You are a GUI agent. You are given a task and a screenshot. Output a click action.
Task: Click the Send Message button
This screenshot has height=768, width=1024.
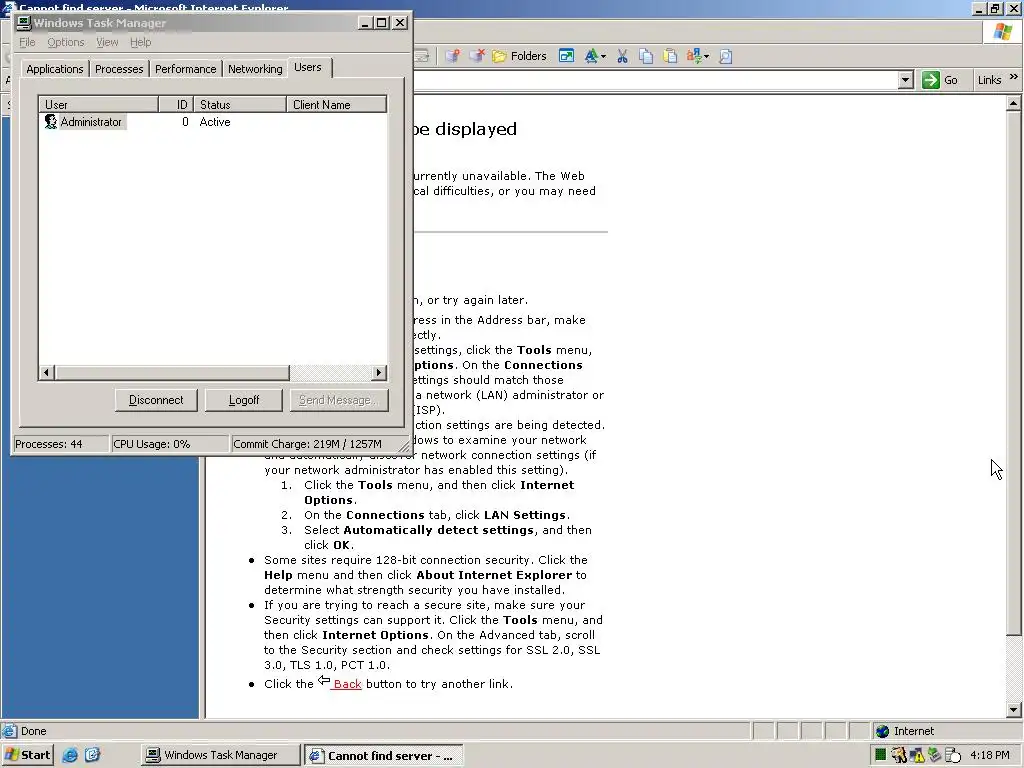coord(339,400)
